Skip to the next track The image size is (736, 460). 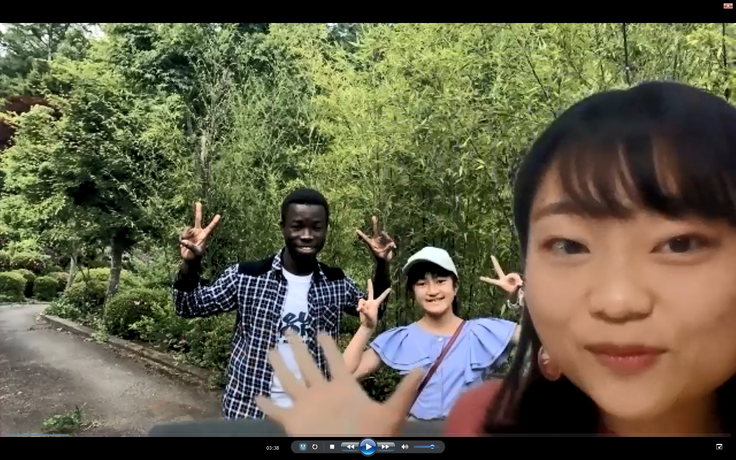386,447
